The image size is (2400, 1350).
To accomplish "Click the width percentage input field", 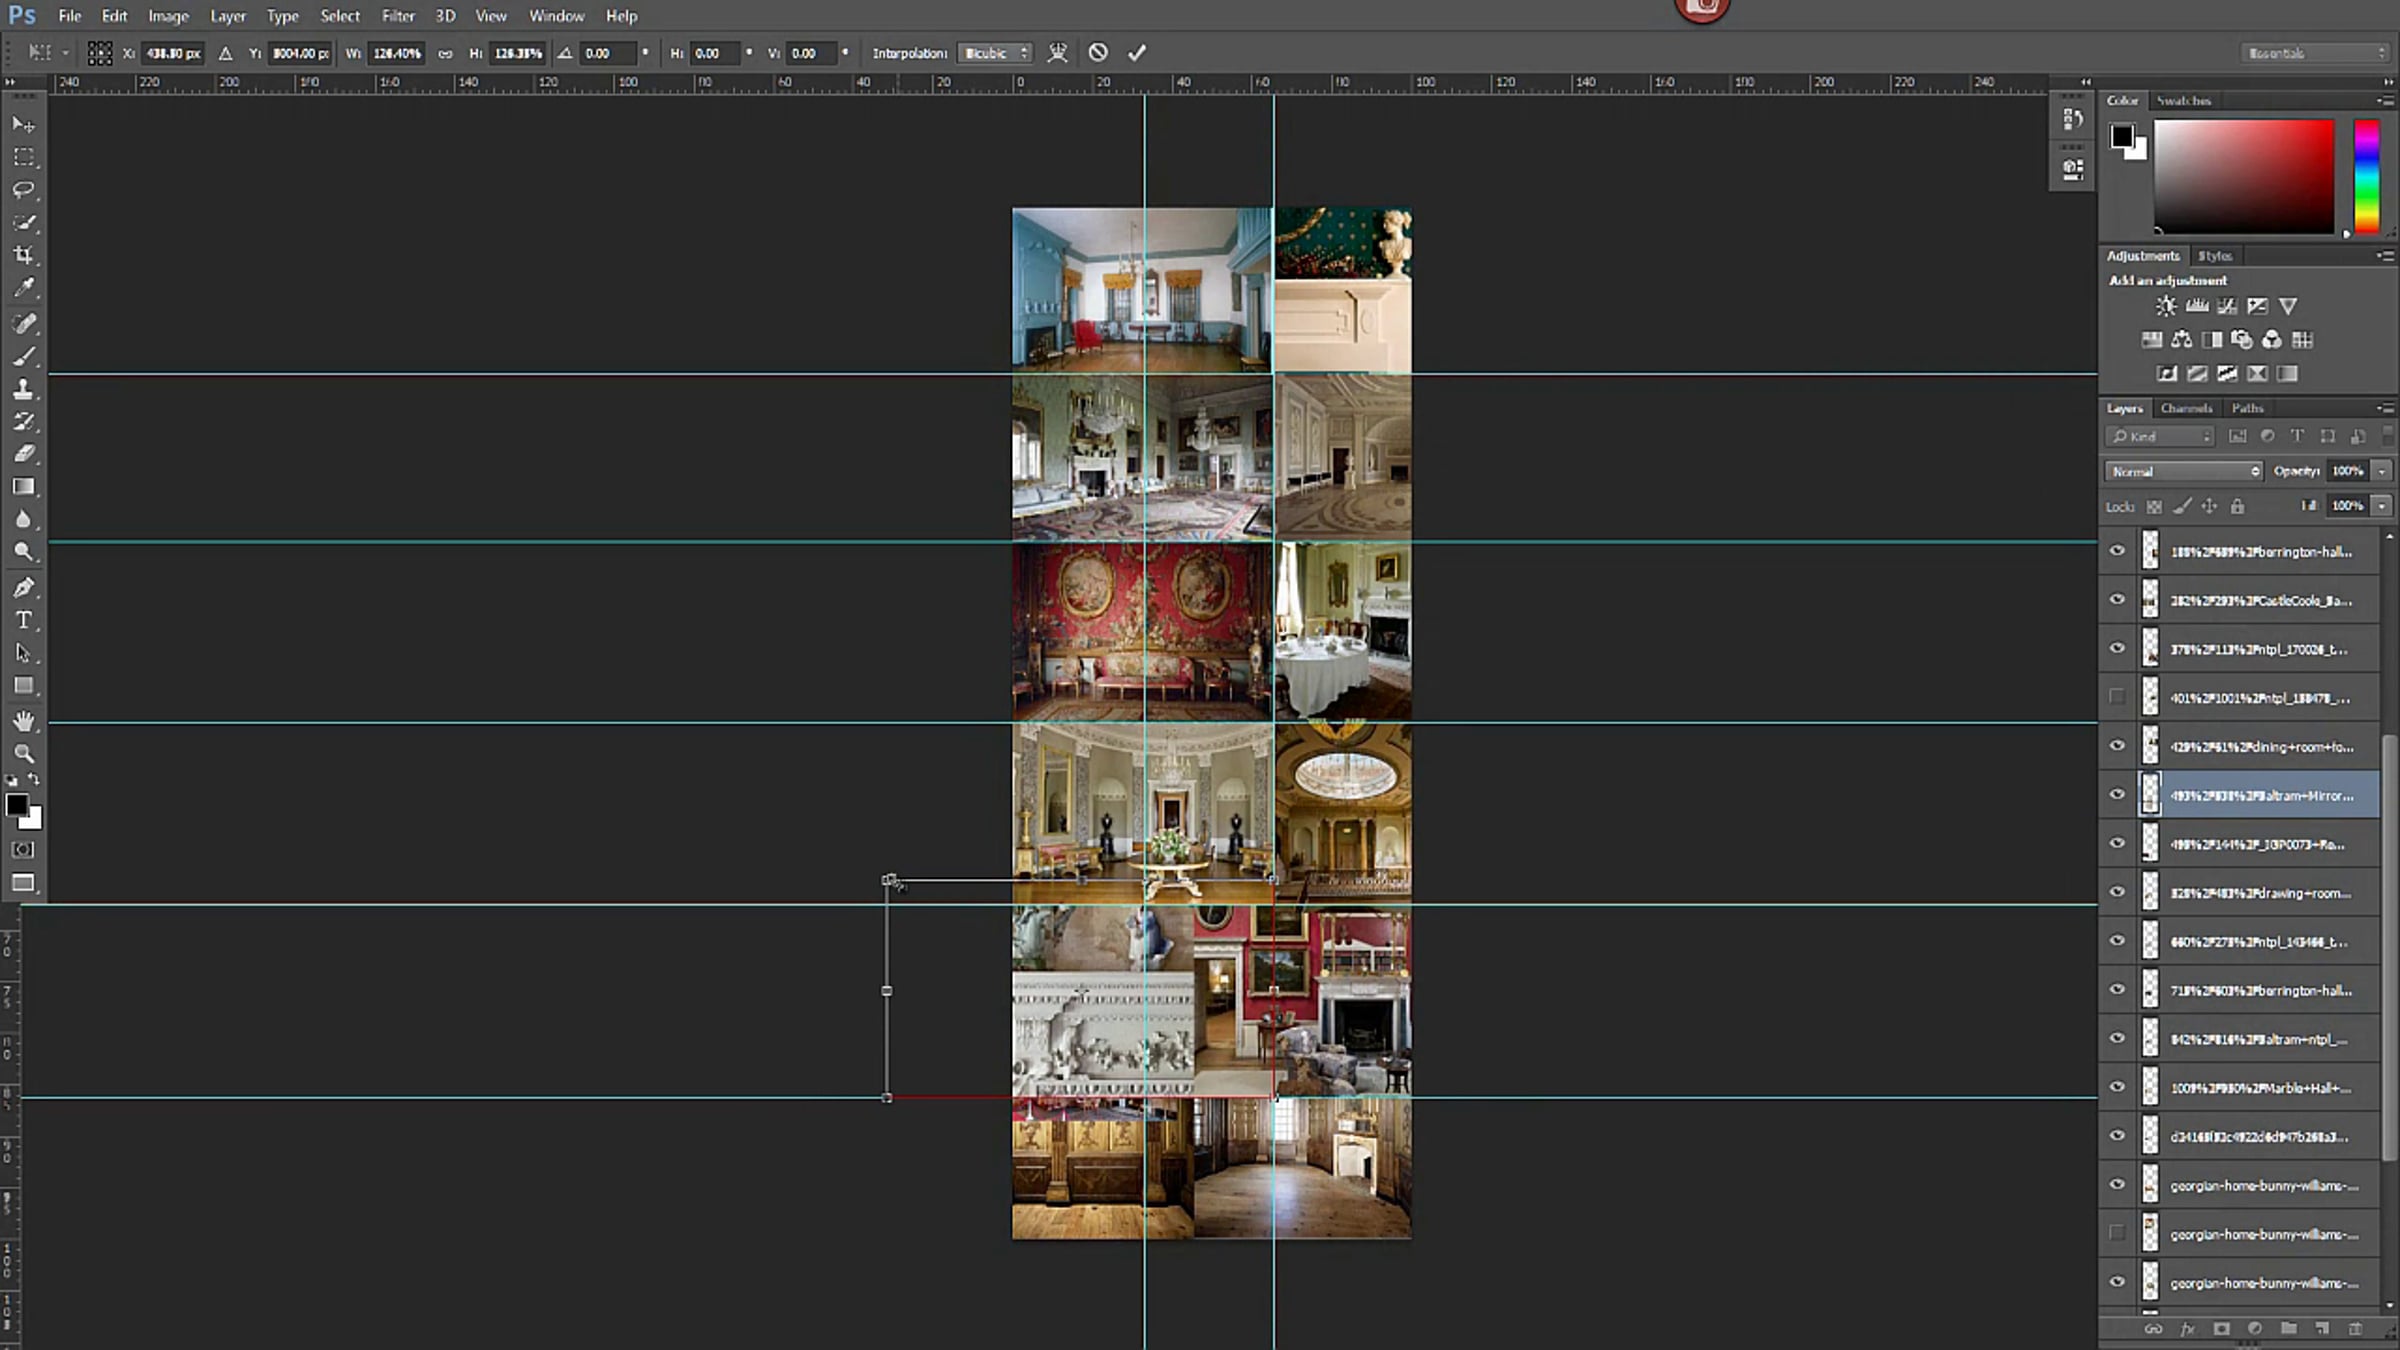I will [x=397, y=53].
